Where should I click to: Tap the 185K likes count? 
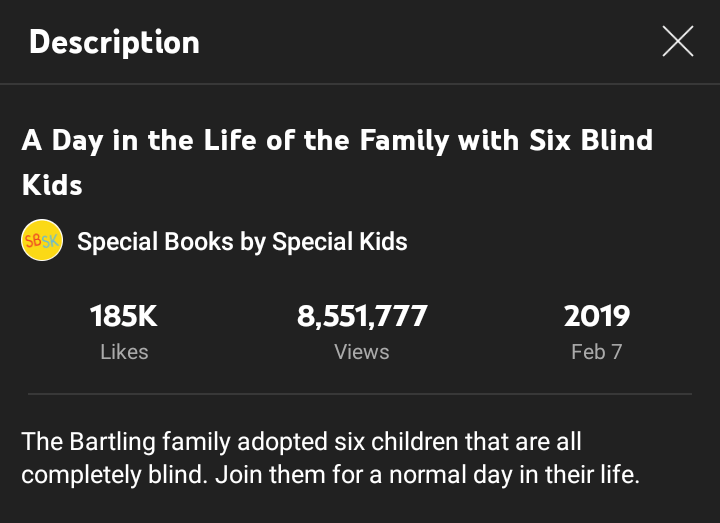coord(124,317)
